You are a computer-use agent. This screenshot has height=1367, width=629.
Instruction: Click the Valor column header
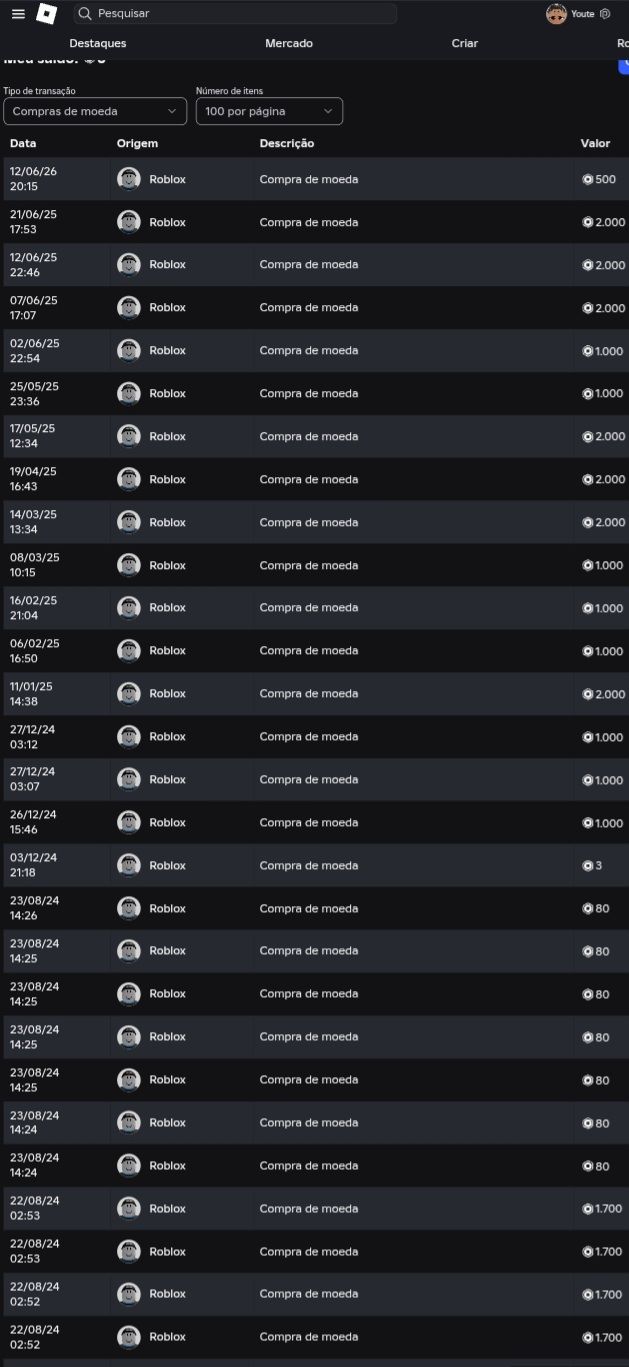[x=595, y=143]
